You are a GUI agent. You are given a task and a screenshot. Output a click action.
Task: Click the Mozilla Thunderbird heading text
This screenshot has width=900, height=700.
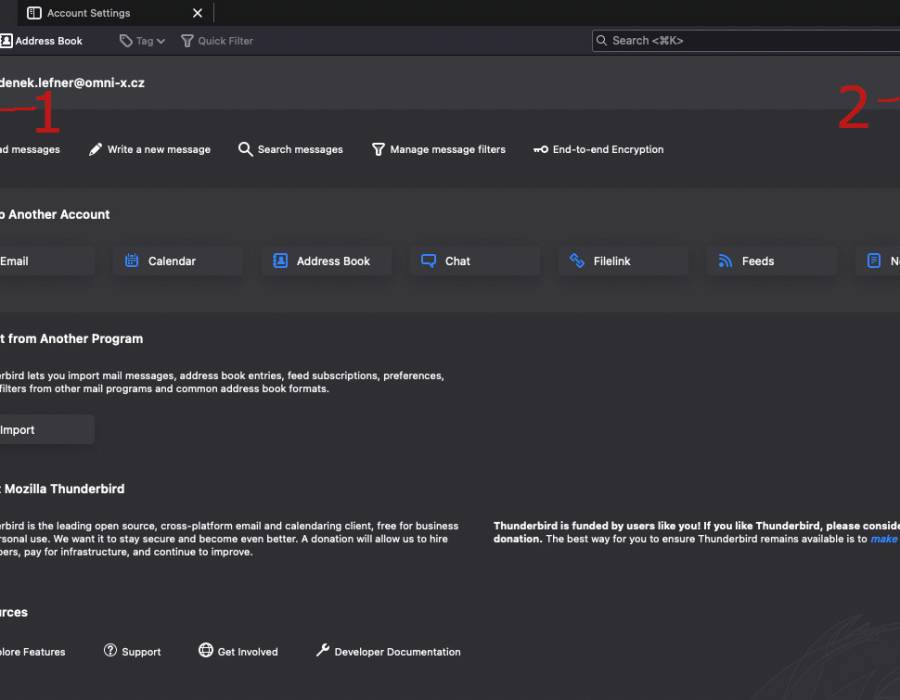click(64, 489)
